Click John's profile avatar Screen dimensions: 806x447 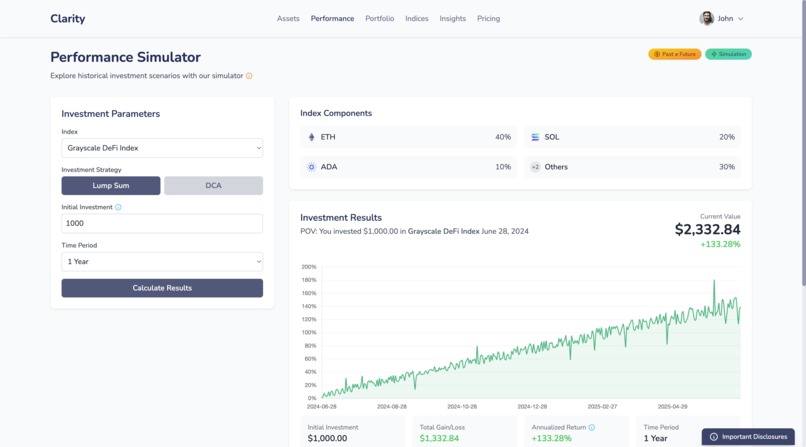coord(707,18)
